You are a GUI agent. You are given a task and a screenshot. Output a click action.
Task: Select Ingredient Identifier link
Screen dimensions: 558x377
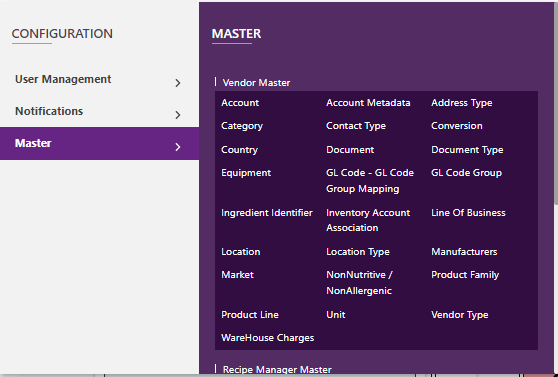click(267, 213)
